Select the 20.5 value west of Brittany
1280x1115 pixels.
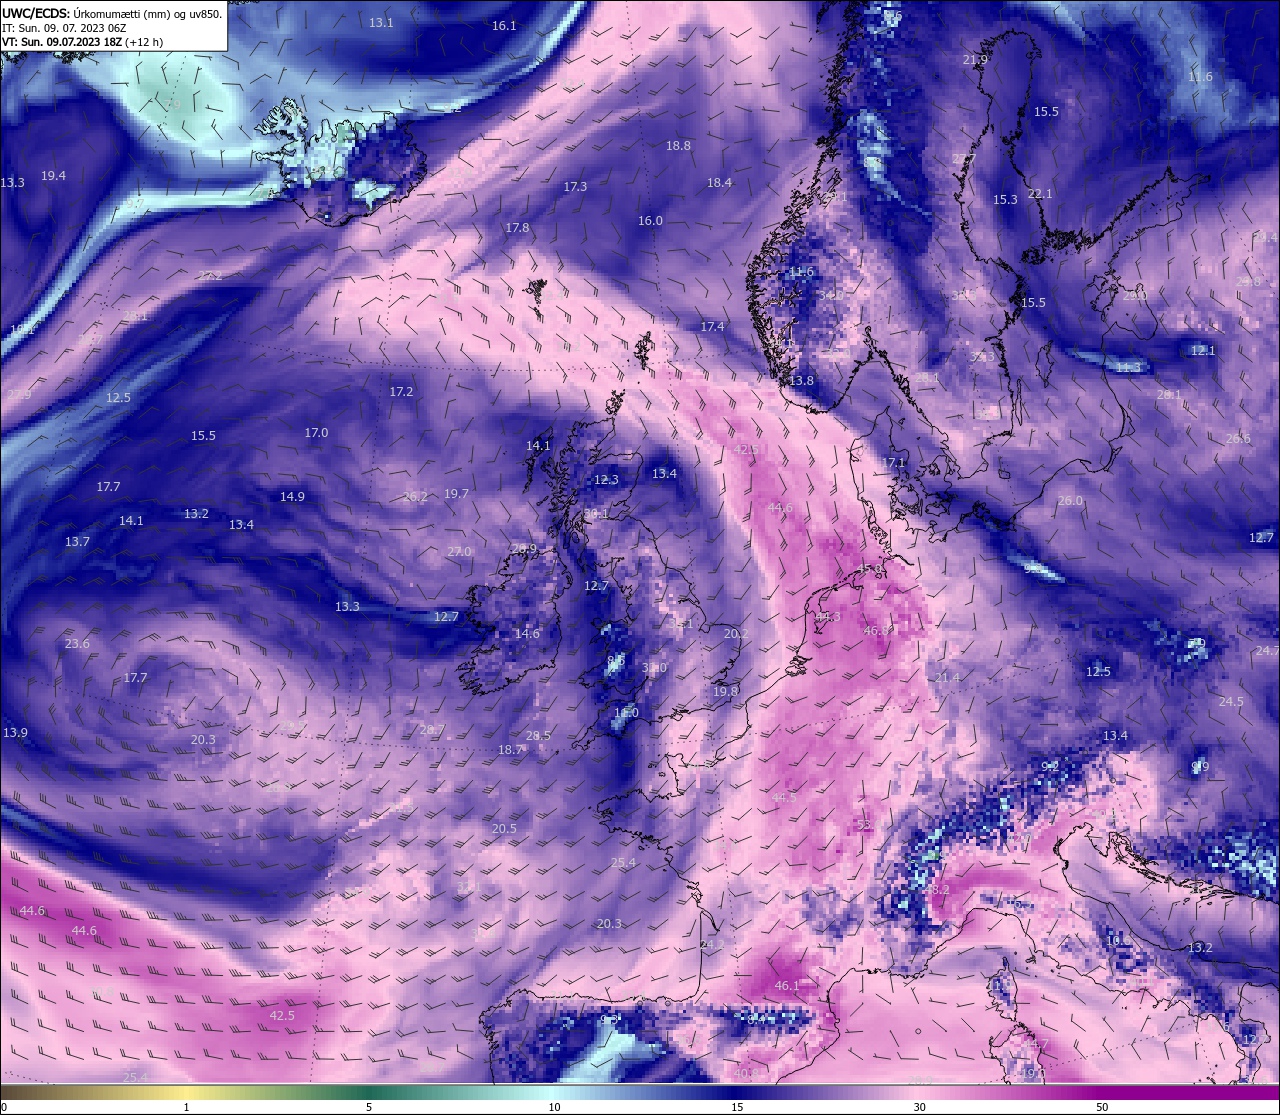(504, 829)
